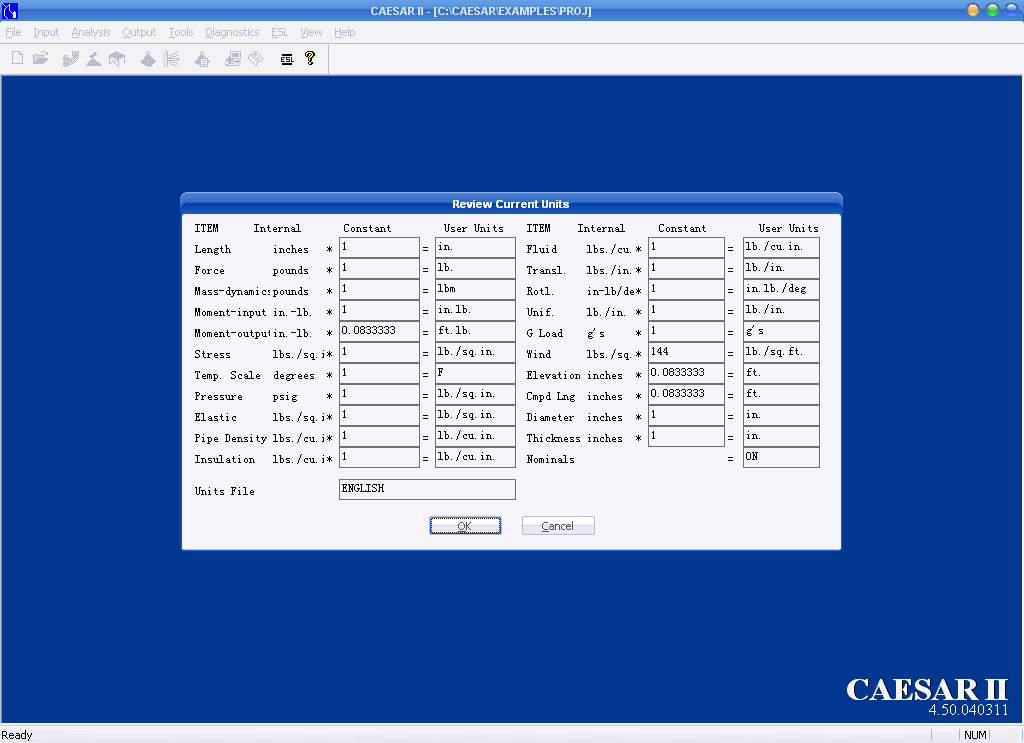This screenshot has width=1024, height=743.
Task: Click the static analysis toolbar icon
Action: coord(148,59)
